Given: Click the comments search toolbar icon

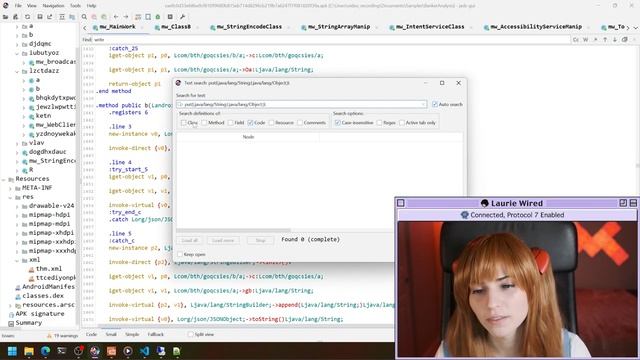Looking at the screenshot, I should pos(104,17).
